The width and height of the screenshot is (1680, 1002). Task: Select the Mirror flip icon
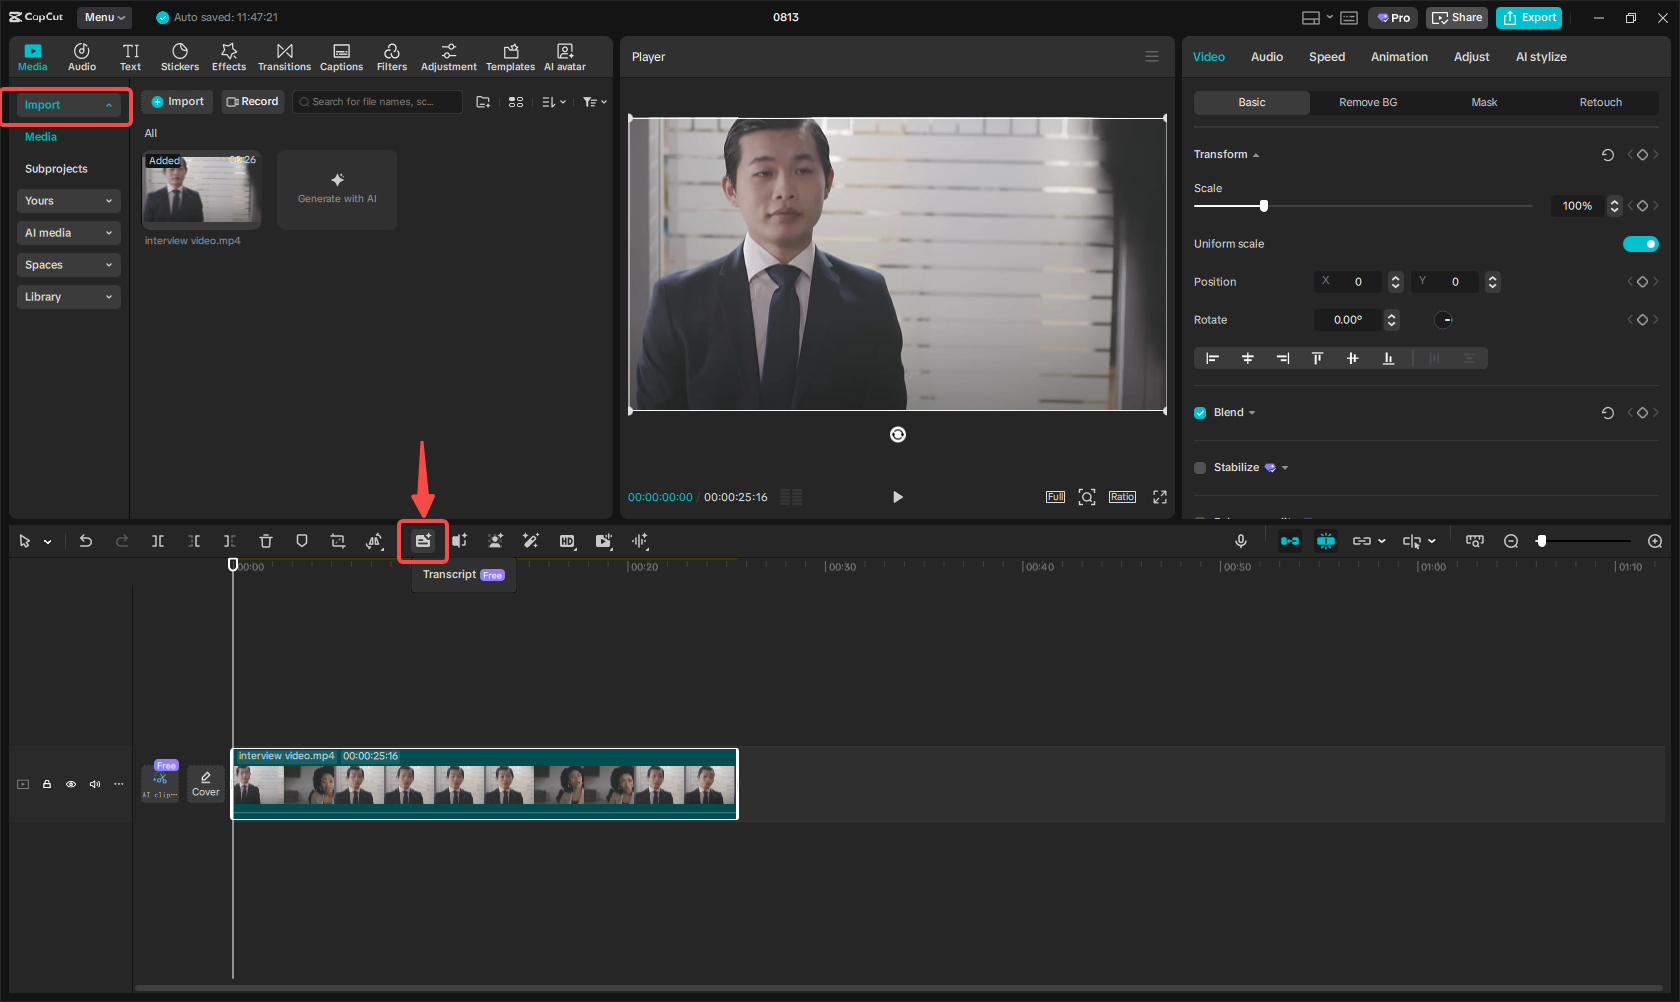click(374, 541)
